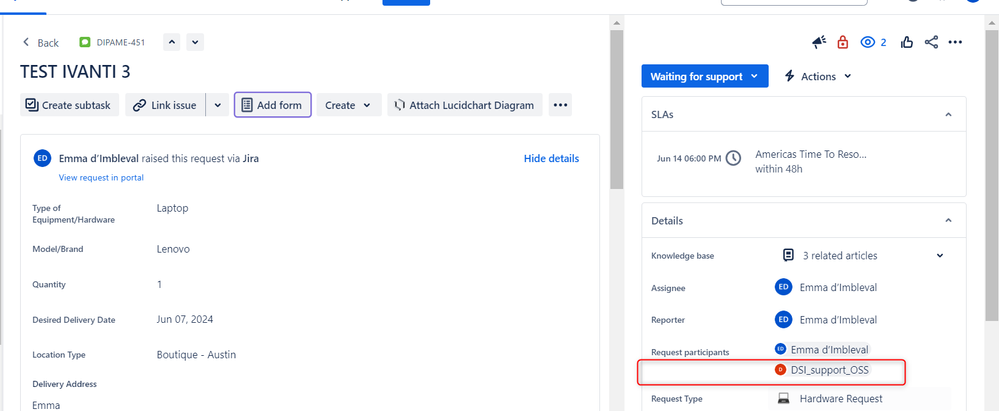Open the toolbar more options ellipsis
999x411 pixels.
pyautogui.click(x=560, y=105)
